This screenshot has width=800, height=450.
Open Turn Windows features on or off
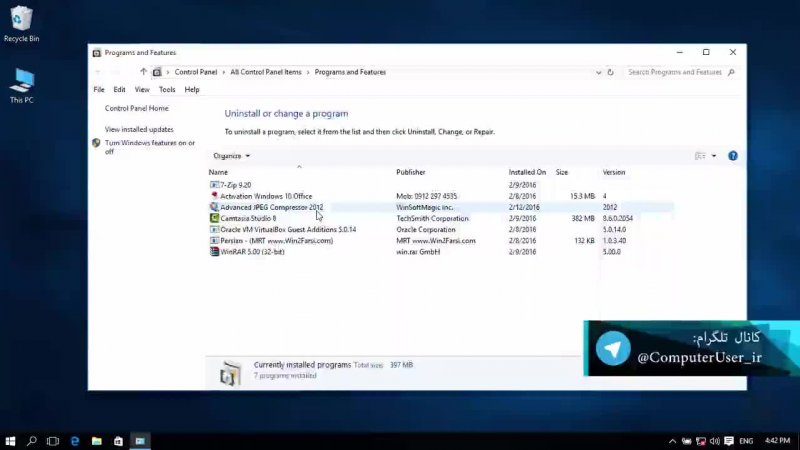(x=149, y=147)
